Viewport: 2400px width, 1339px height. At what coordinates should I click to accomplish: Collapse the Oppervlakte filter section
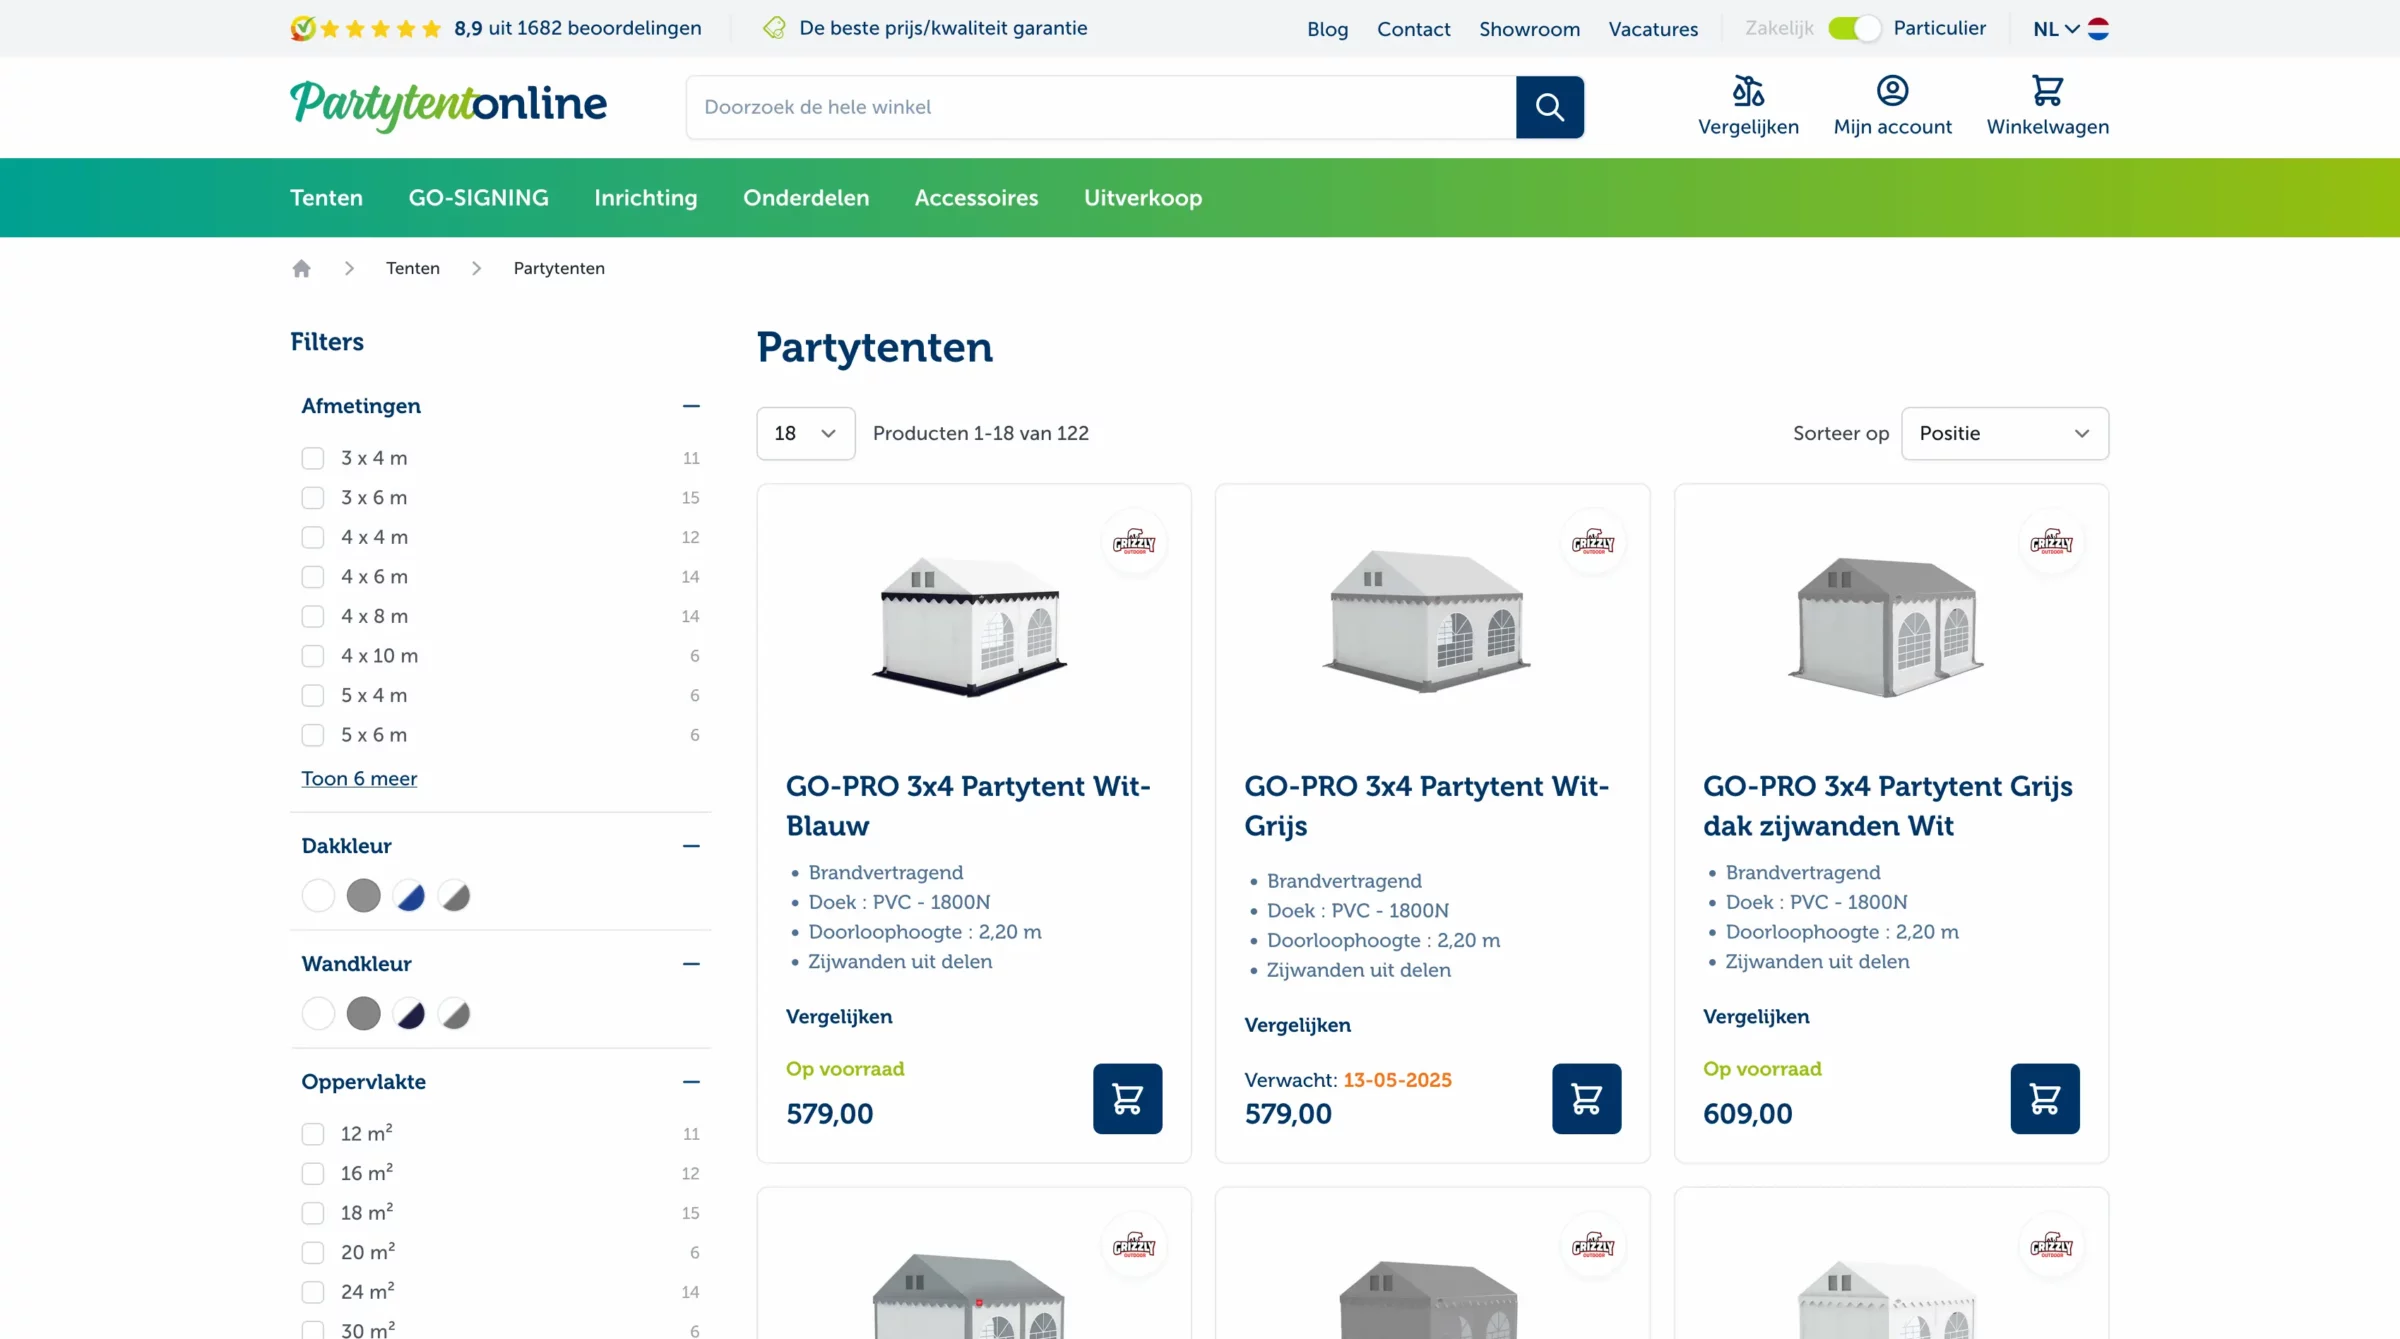point(691,1082)
